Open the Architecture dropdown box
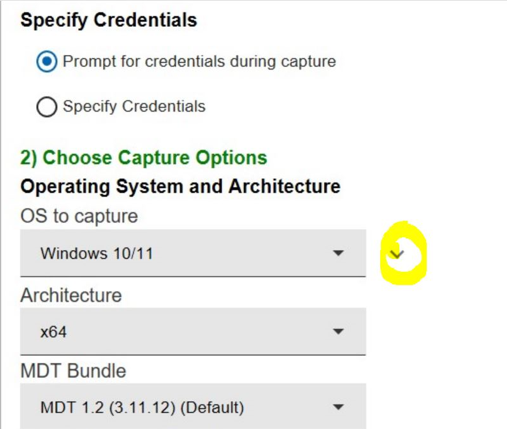Image resolution: width=507 pixels, height=429 pixels. point(193,332)
